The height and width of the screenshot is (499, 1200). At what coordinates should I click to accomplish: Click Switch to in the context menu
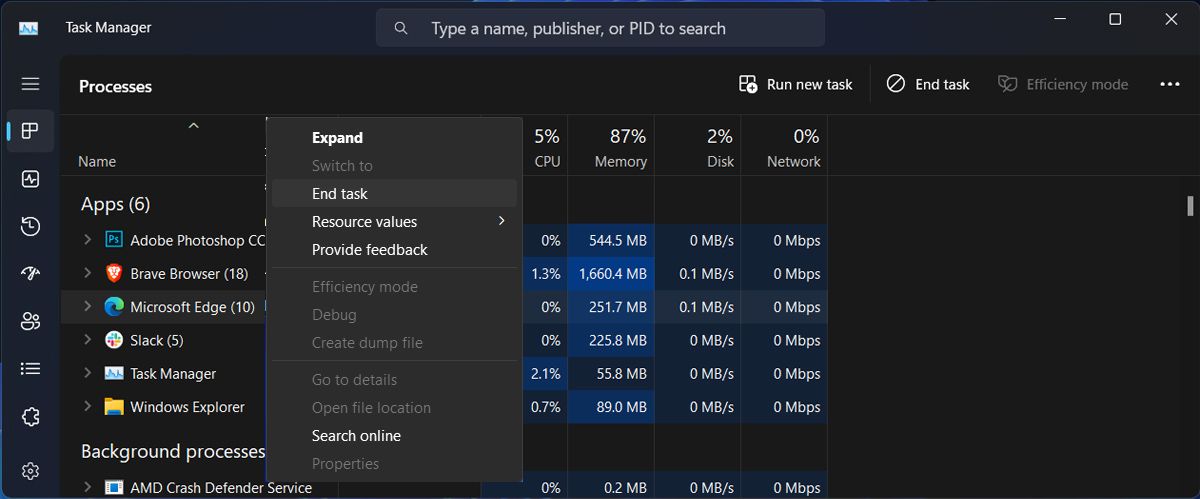point(394,166)
